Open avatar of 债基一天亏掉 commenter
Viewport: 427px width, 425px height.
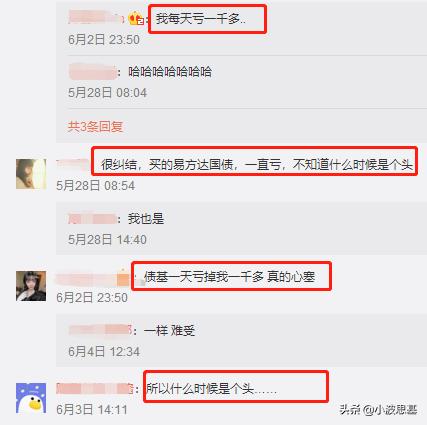pos(31,286)
